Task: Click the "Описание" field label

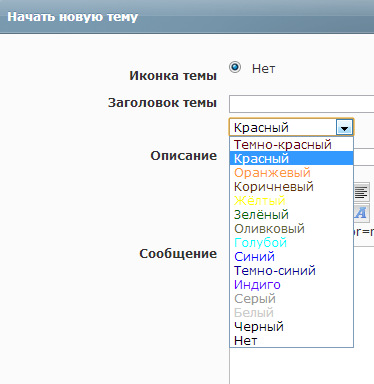Action: [x=184, y=156]
